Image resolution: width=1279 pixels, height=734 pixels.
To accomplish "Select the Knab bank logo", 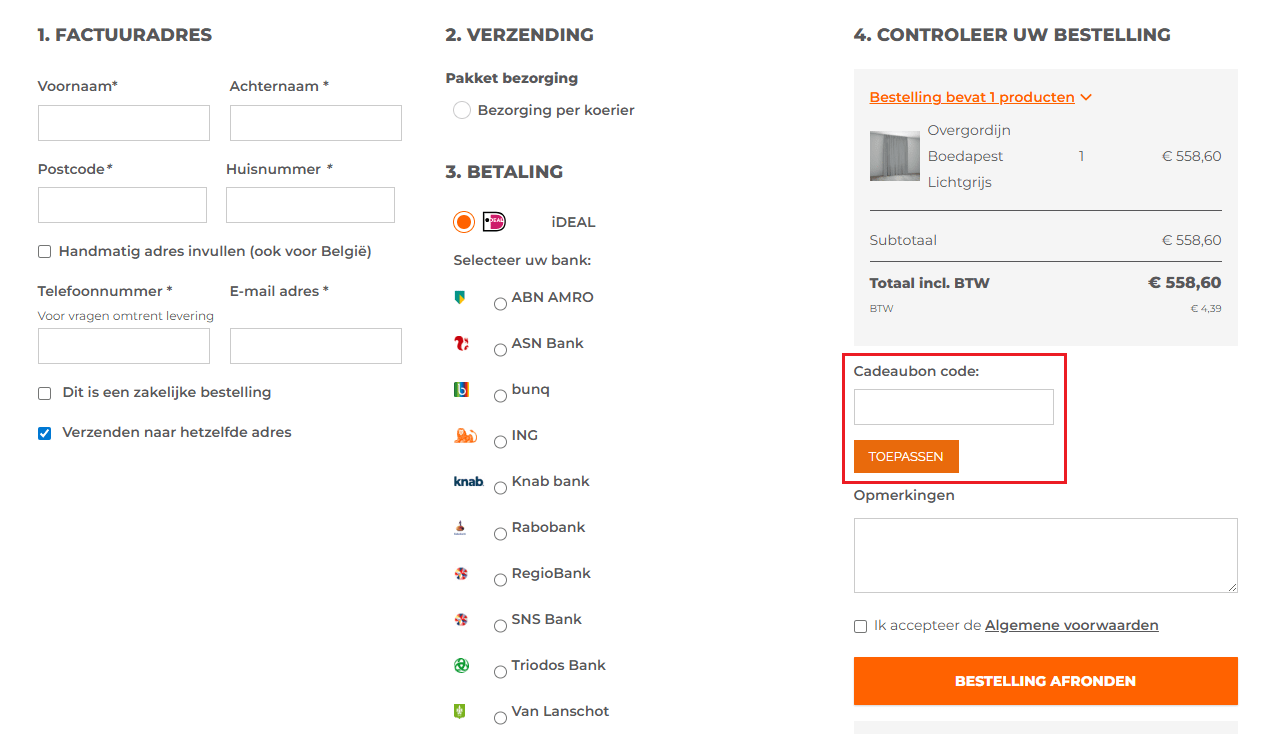I will [467, 482].
